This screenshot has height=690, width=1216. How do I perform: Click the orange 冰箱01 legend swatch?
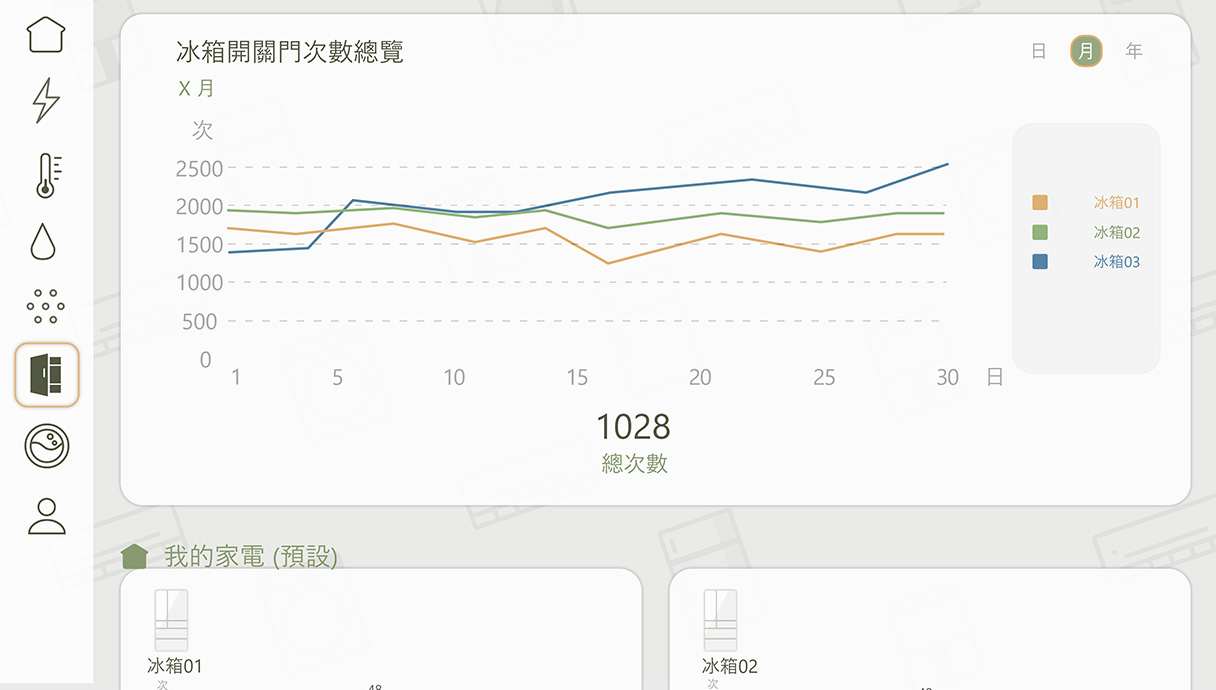pyautogui.click(x=1040, y=203)
